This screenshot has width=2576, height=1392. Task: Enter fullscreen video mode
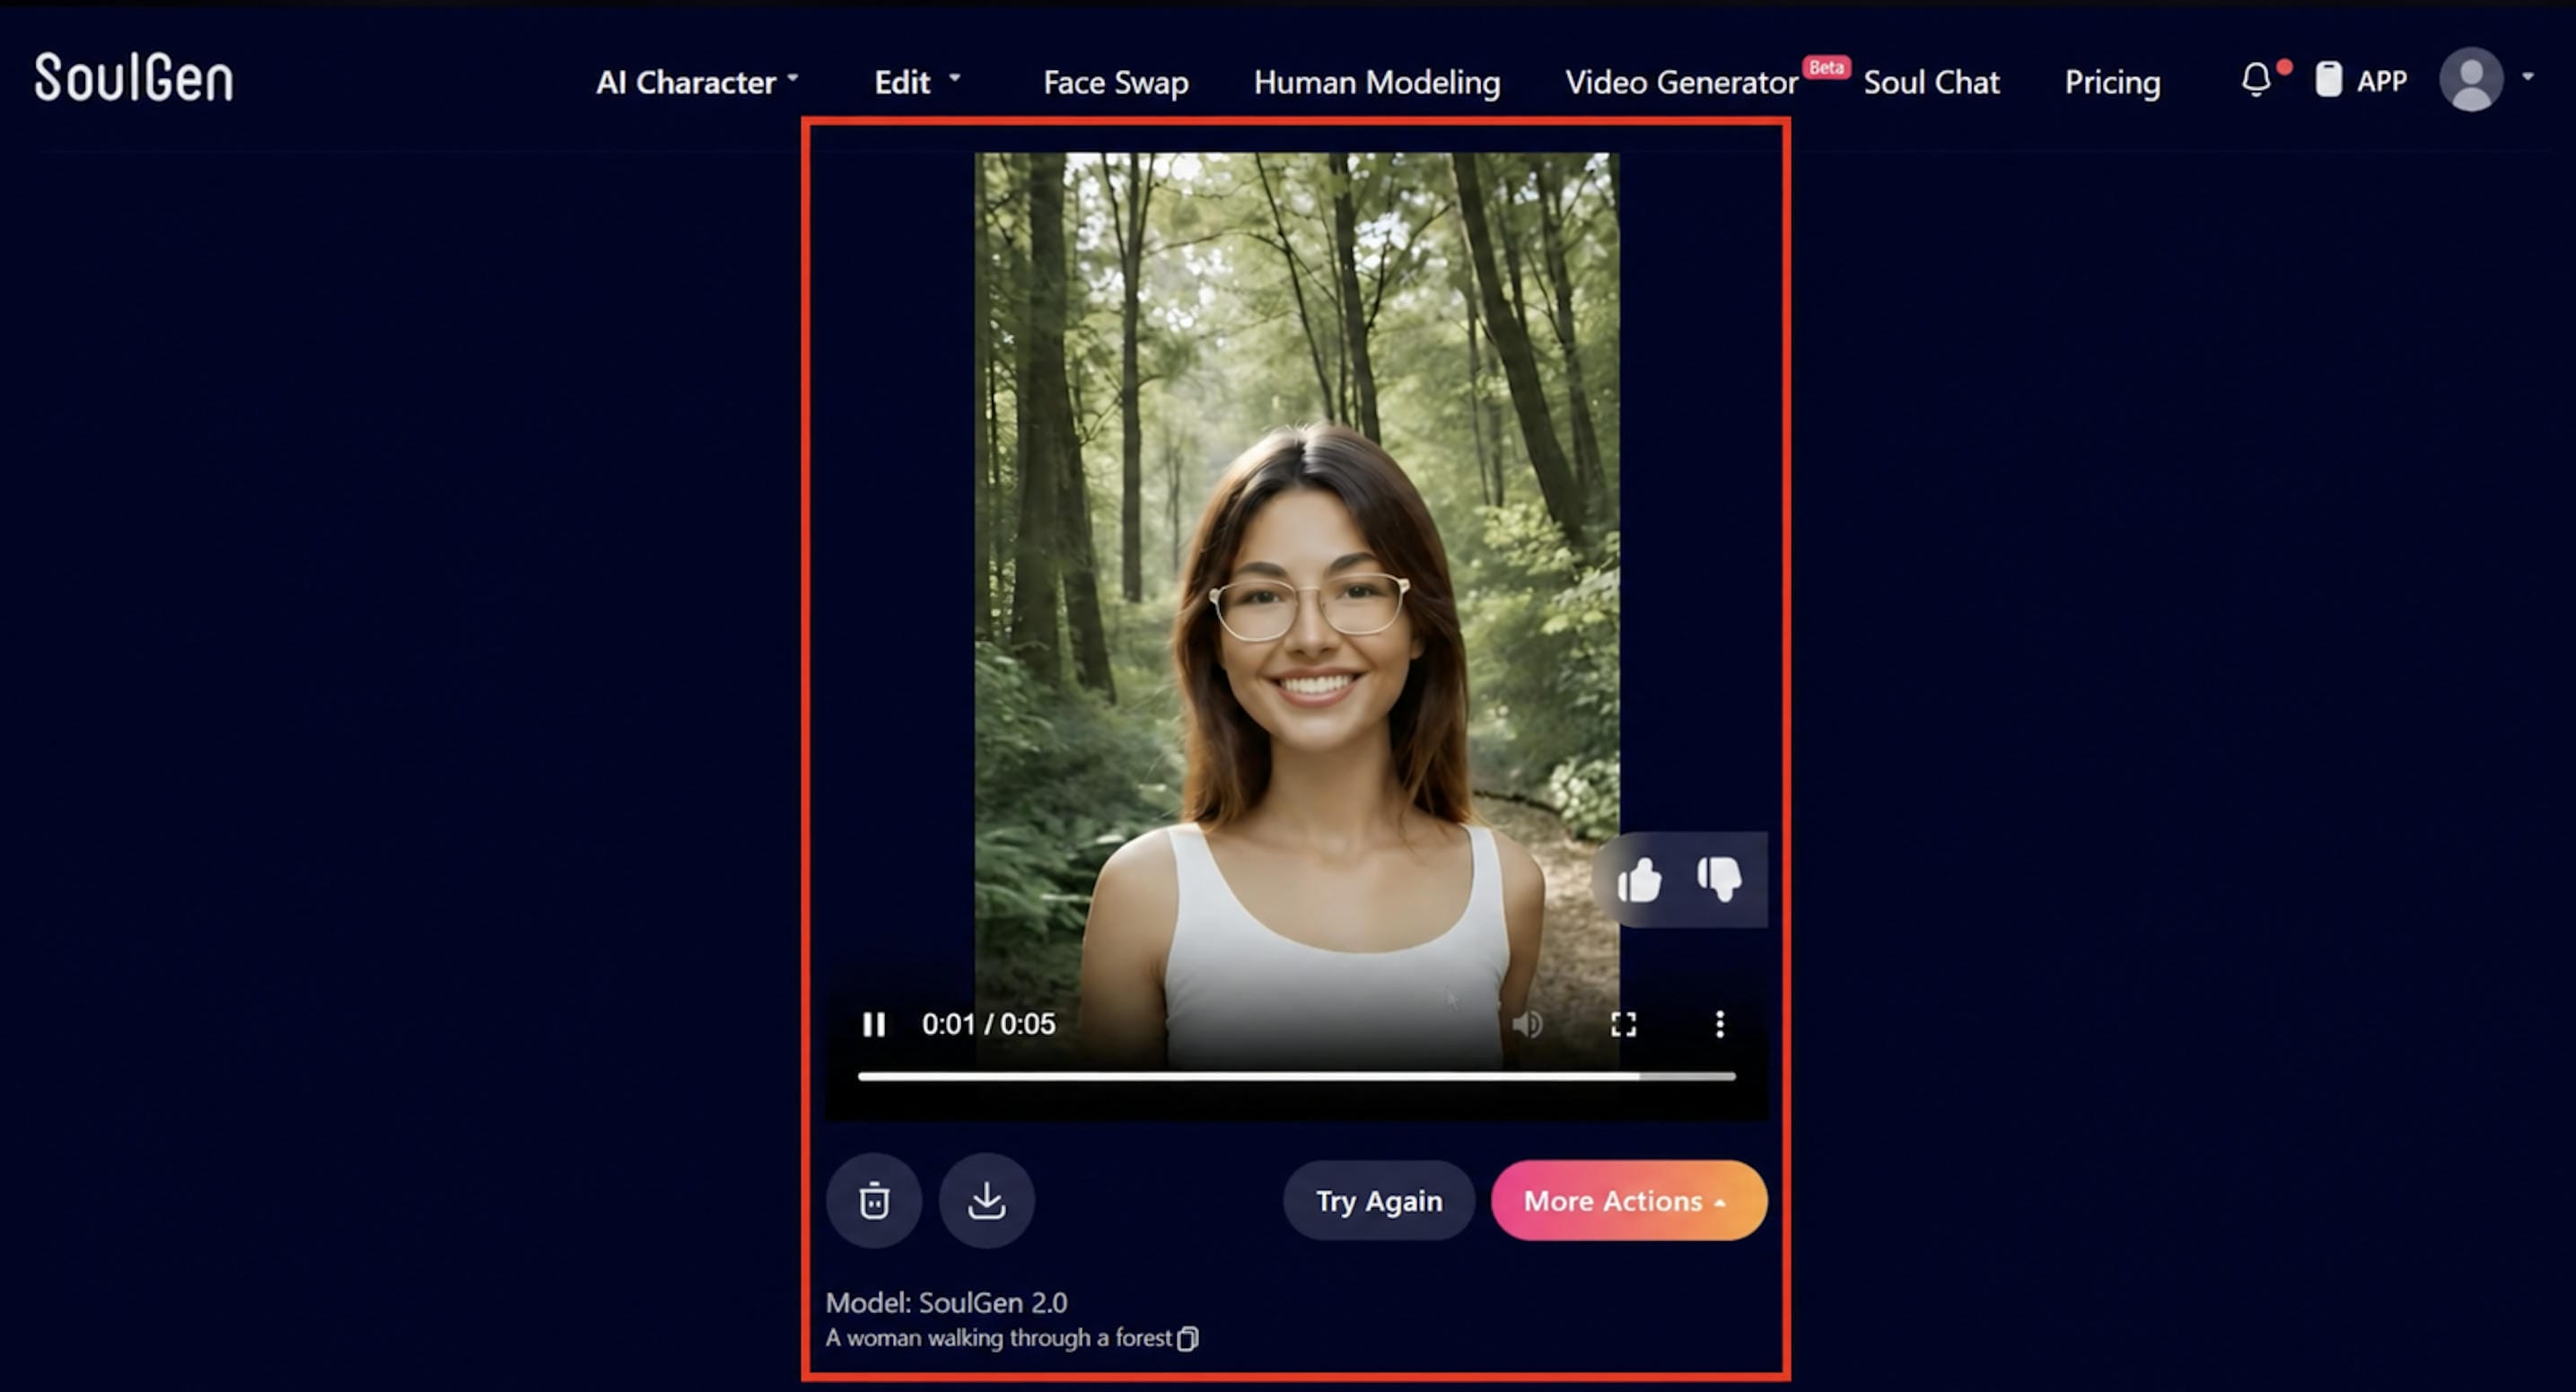click(x=1623, y=1024)
